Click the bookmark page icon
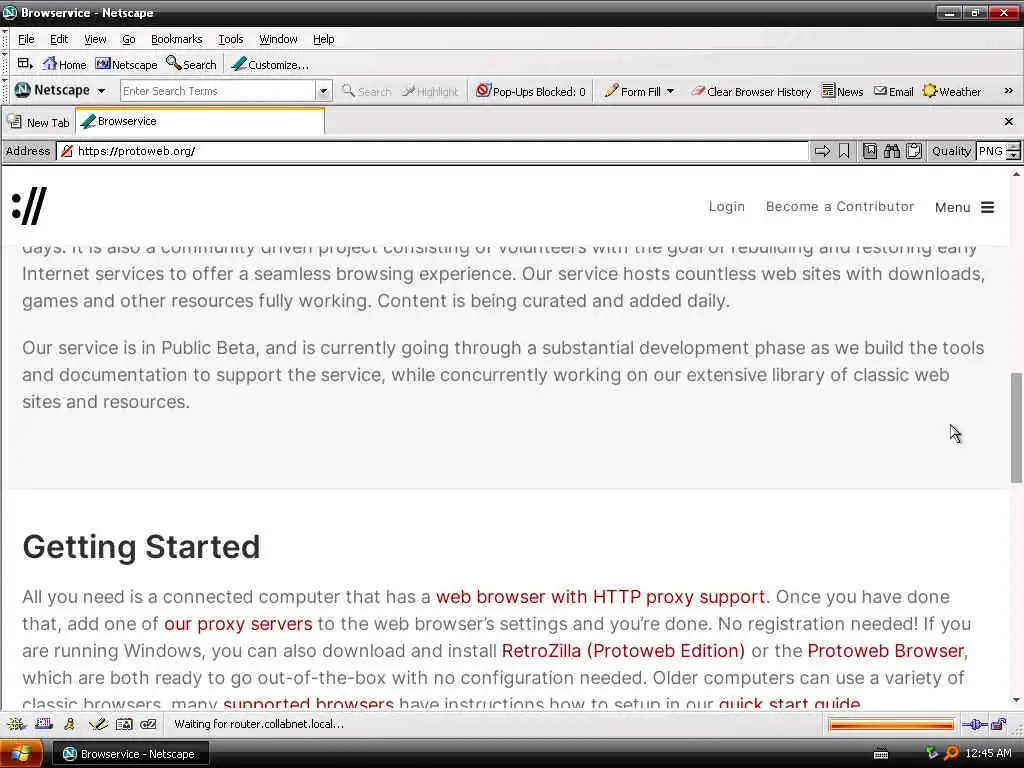This screenshot has height=768, width=1024. click(870, 151)
